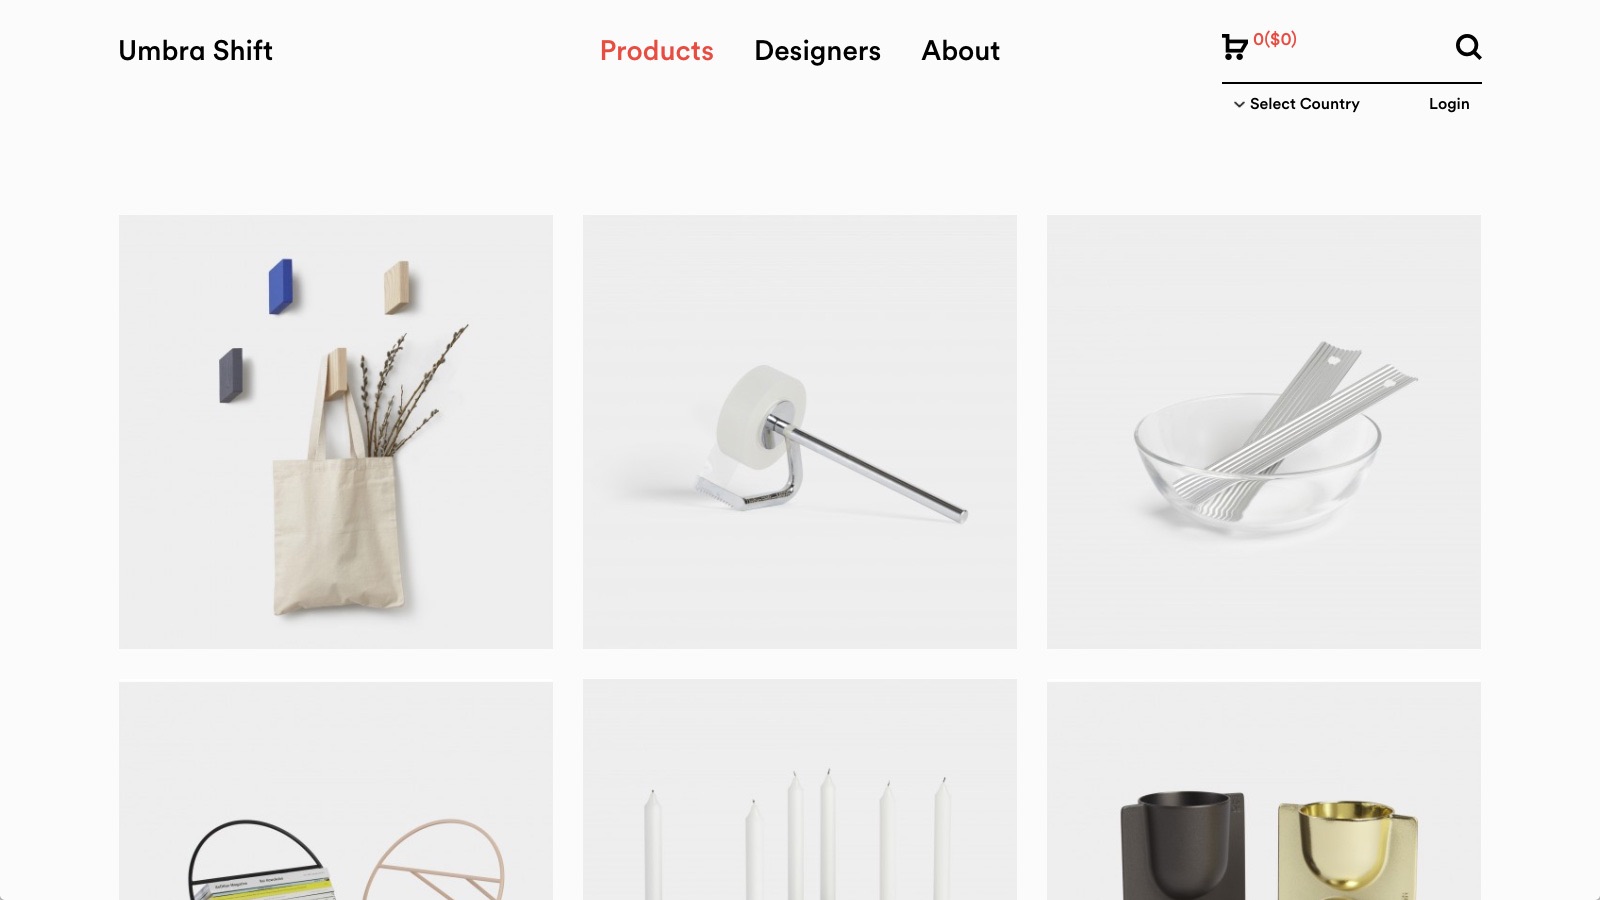Viewport: 1600px width, 900px height.
Task: Click the chevron beside Select Country
Action: (1239, 104)
